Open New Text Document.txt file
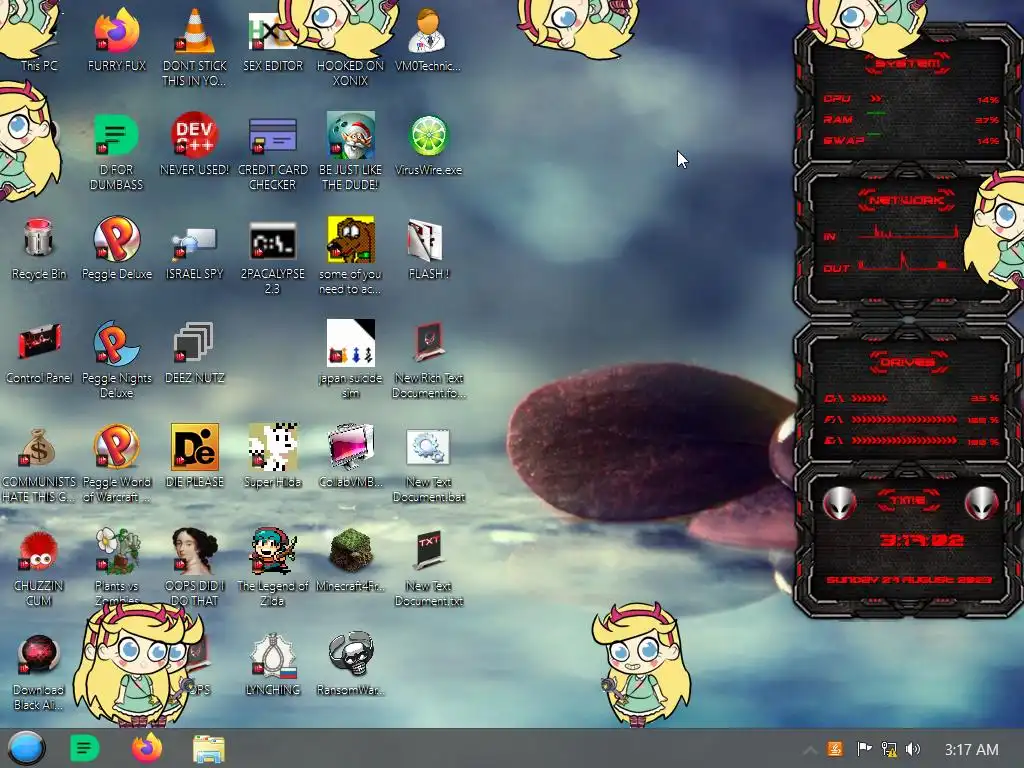The height and width of the screenshot is (768, 1024). [428, 551]
